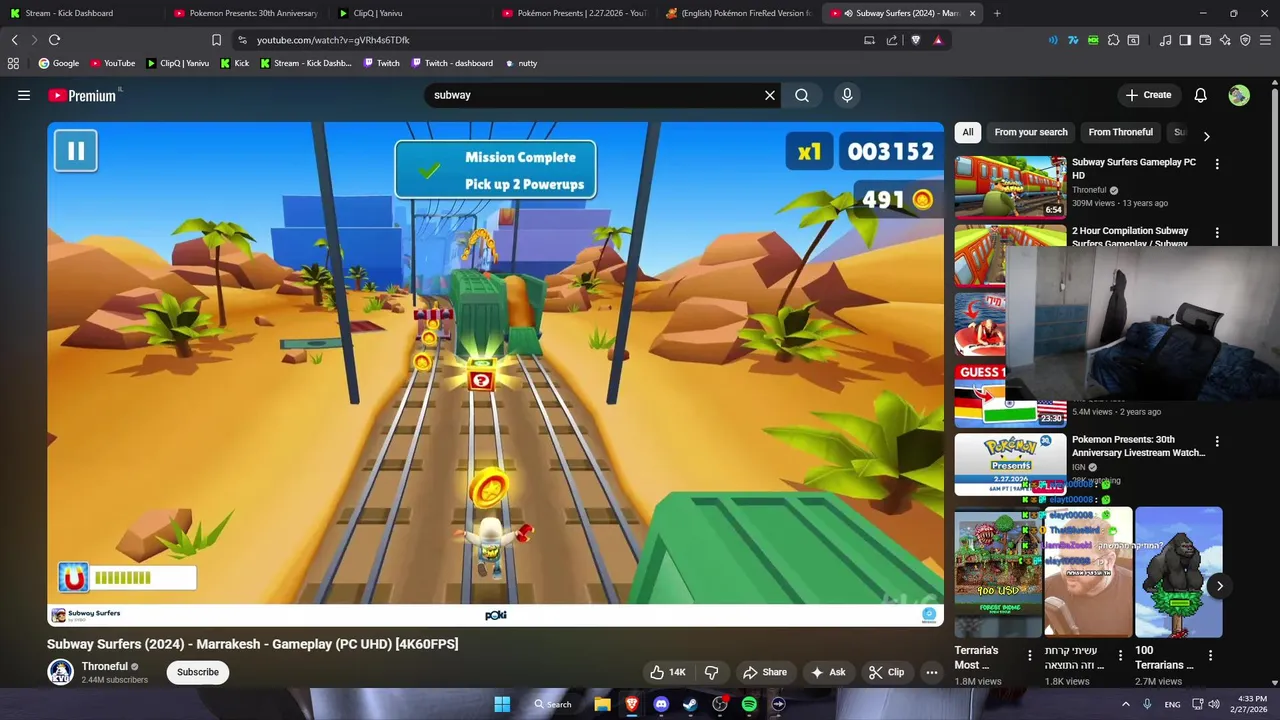Image resolution: width=1280 pixels, height=720 pixels.
Task: Open File Explorer from taskbar
Action: (x=602, y=704)
